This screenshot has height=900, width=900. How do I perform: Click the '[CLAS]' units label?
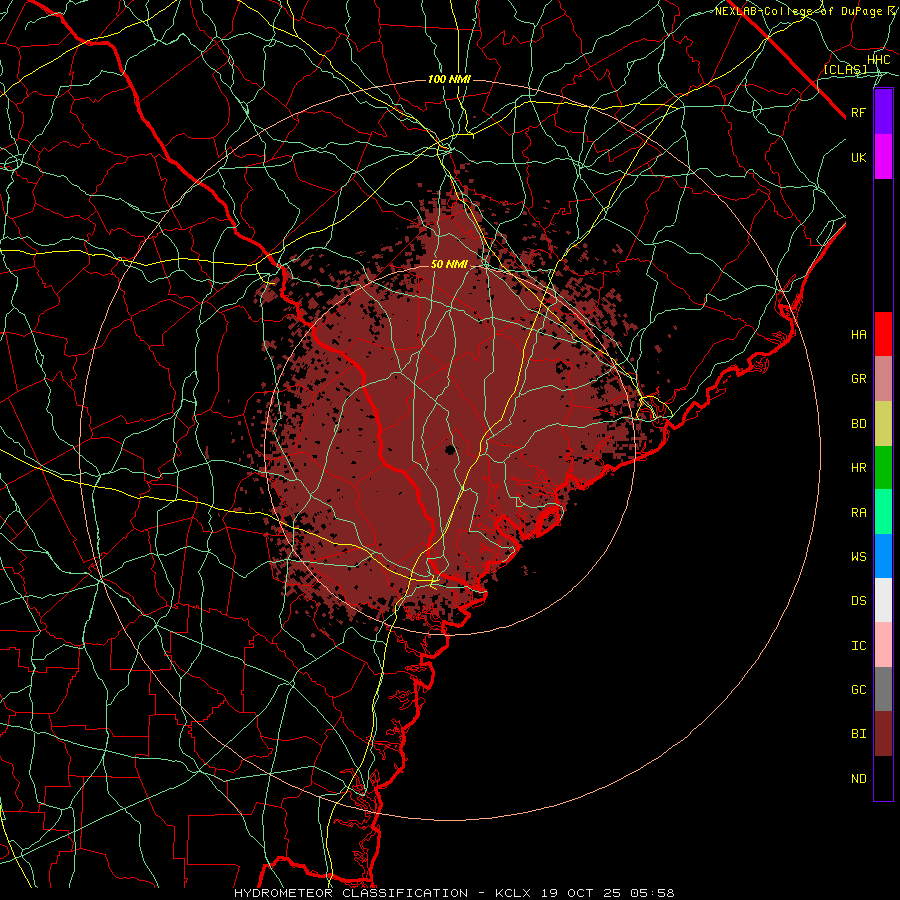click(x=845, y=69)
